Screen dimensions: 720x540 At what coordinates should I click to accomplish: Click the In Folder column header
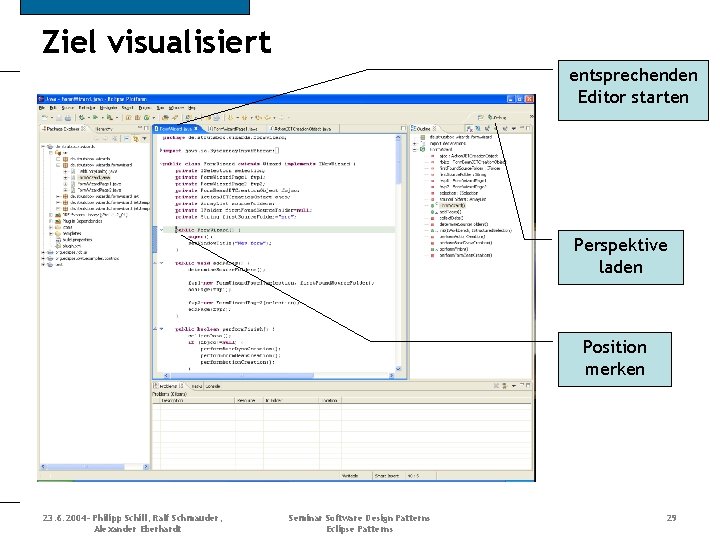pos(291,400)
